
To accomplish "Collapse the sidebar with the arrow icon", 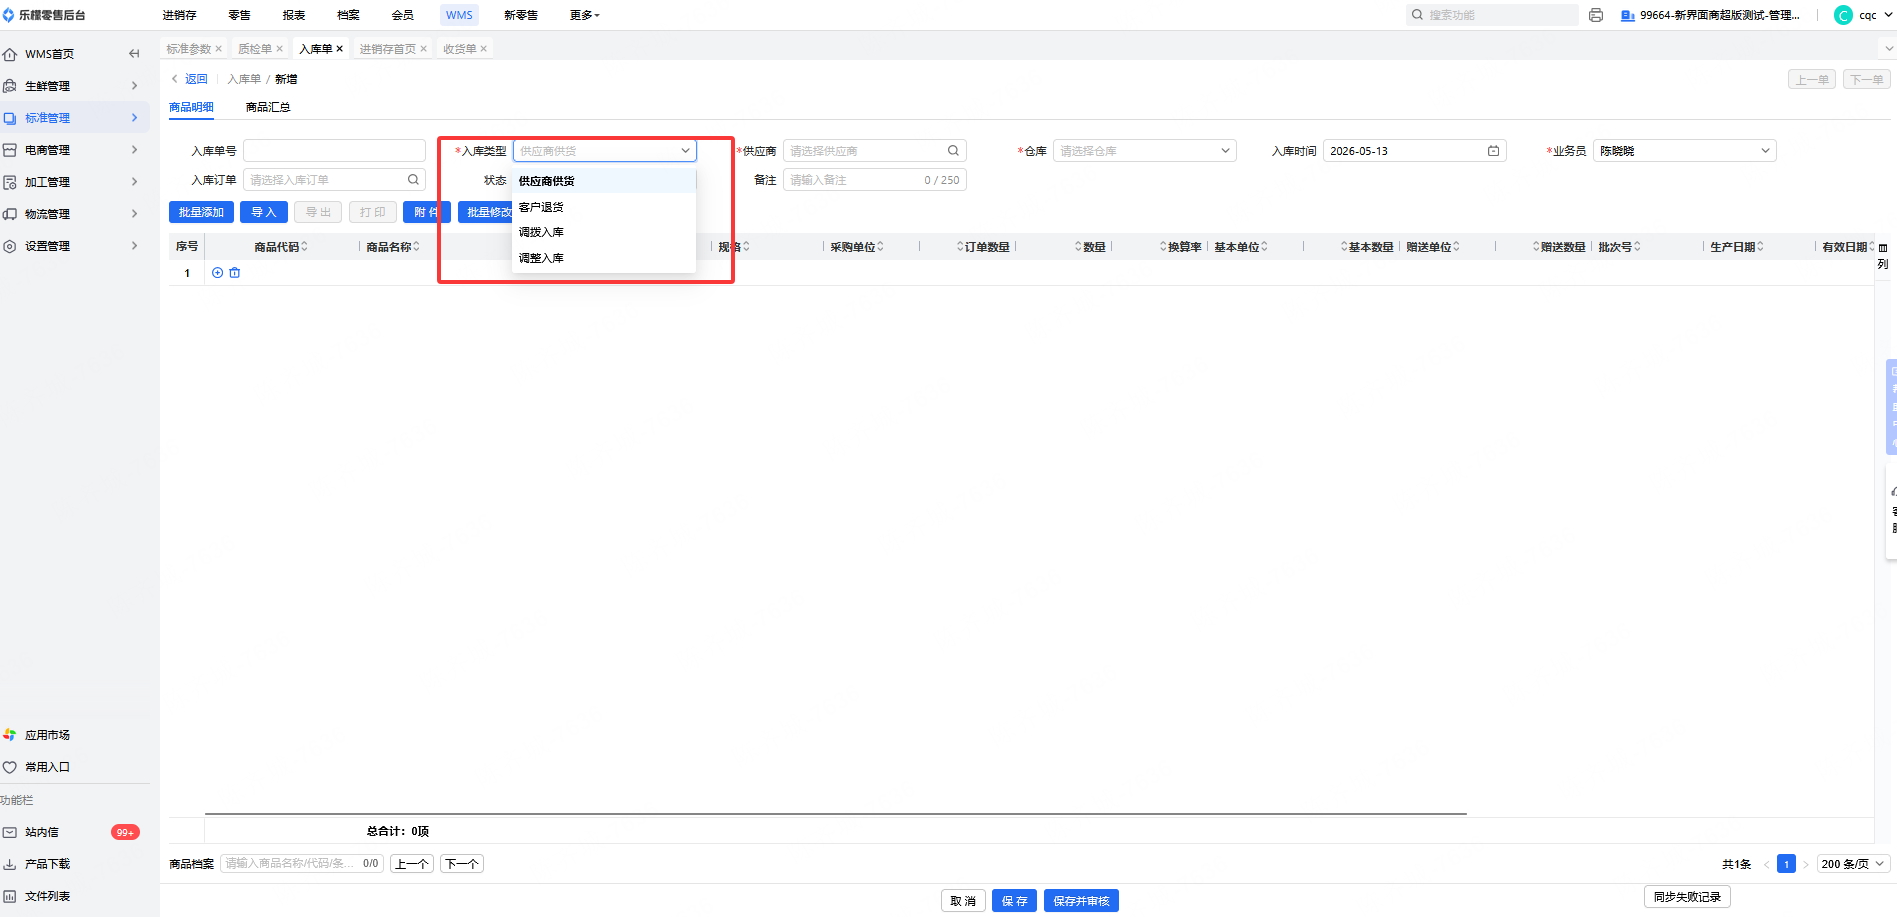I will [x=134, y=54].
